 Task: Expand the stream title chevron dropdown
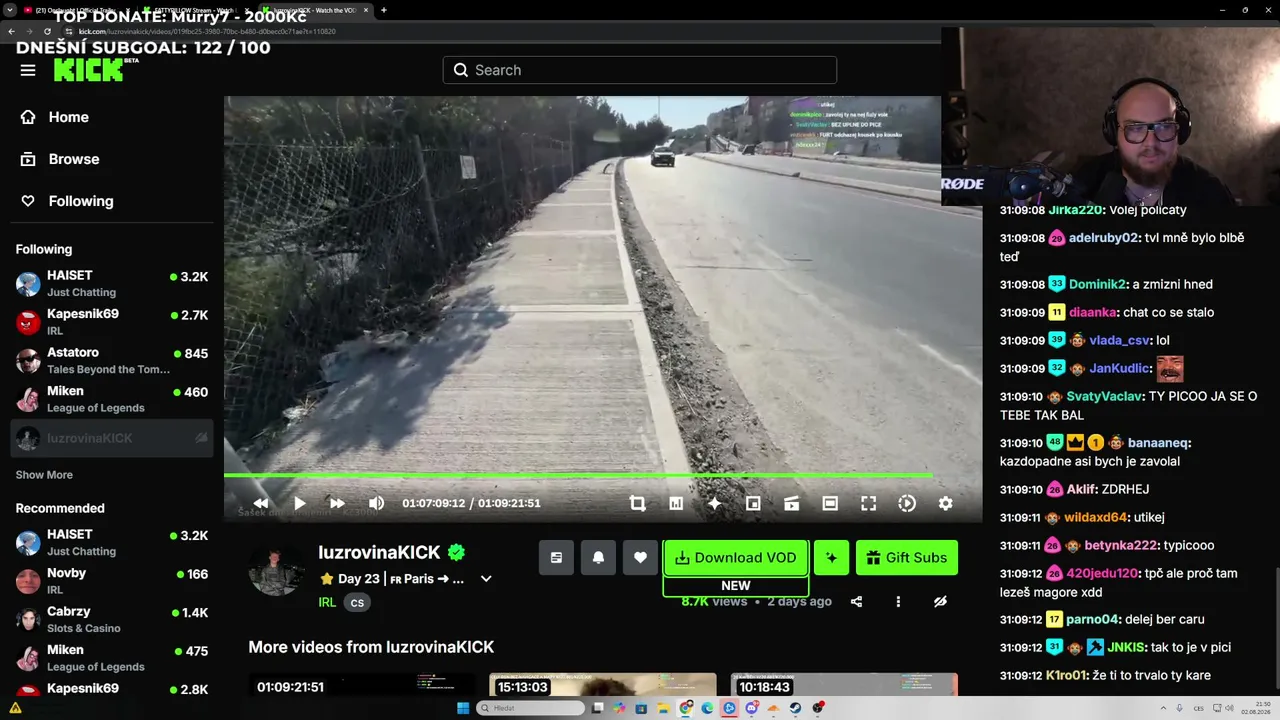(486, 579)
